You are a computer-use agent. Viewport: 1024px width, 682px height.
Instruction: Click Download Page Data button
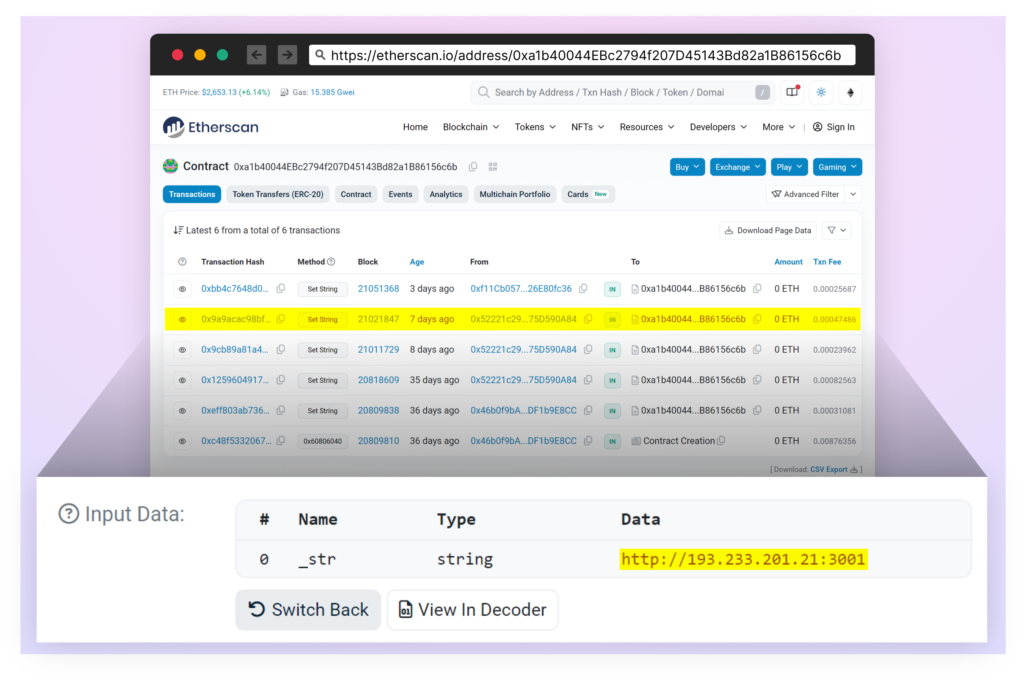coord(768,230)
